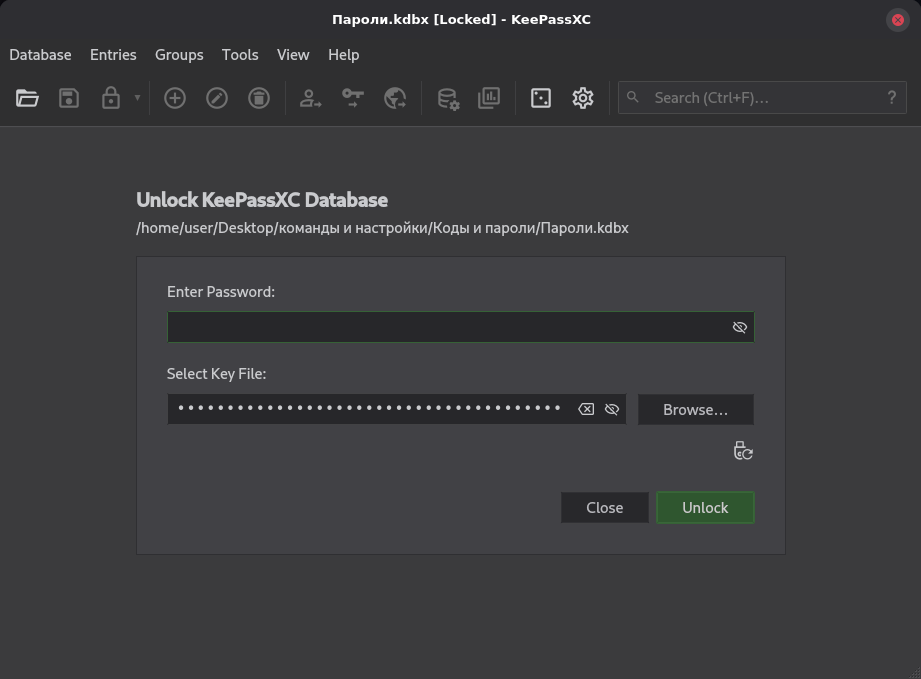Expand the lock button dropdown arrow

[x=137, y=98]
